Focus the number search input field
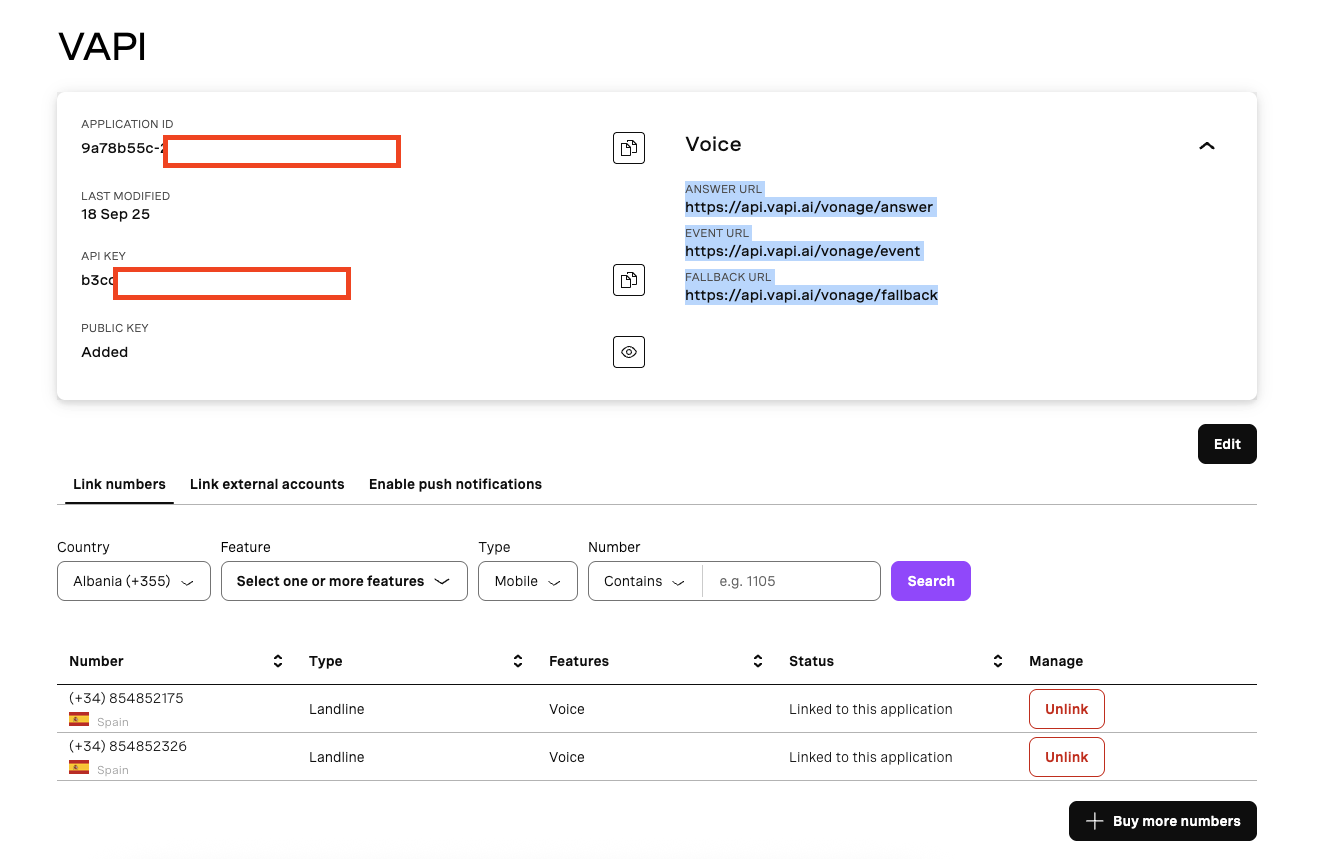 click(791, 581)
